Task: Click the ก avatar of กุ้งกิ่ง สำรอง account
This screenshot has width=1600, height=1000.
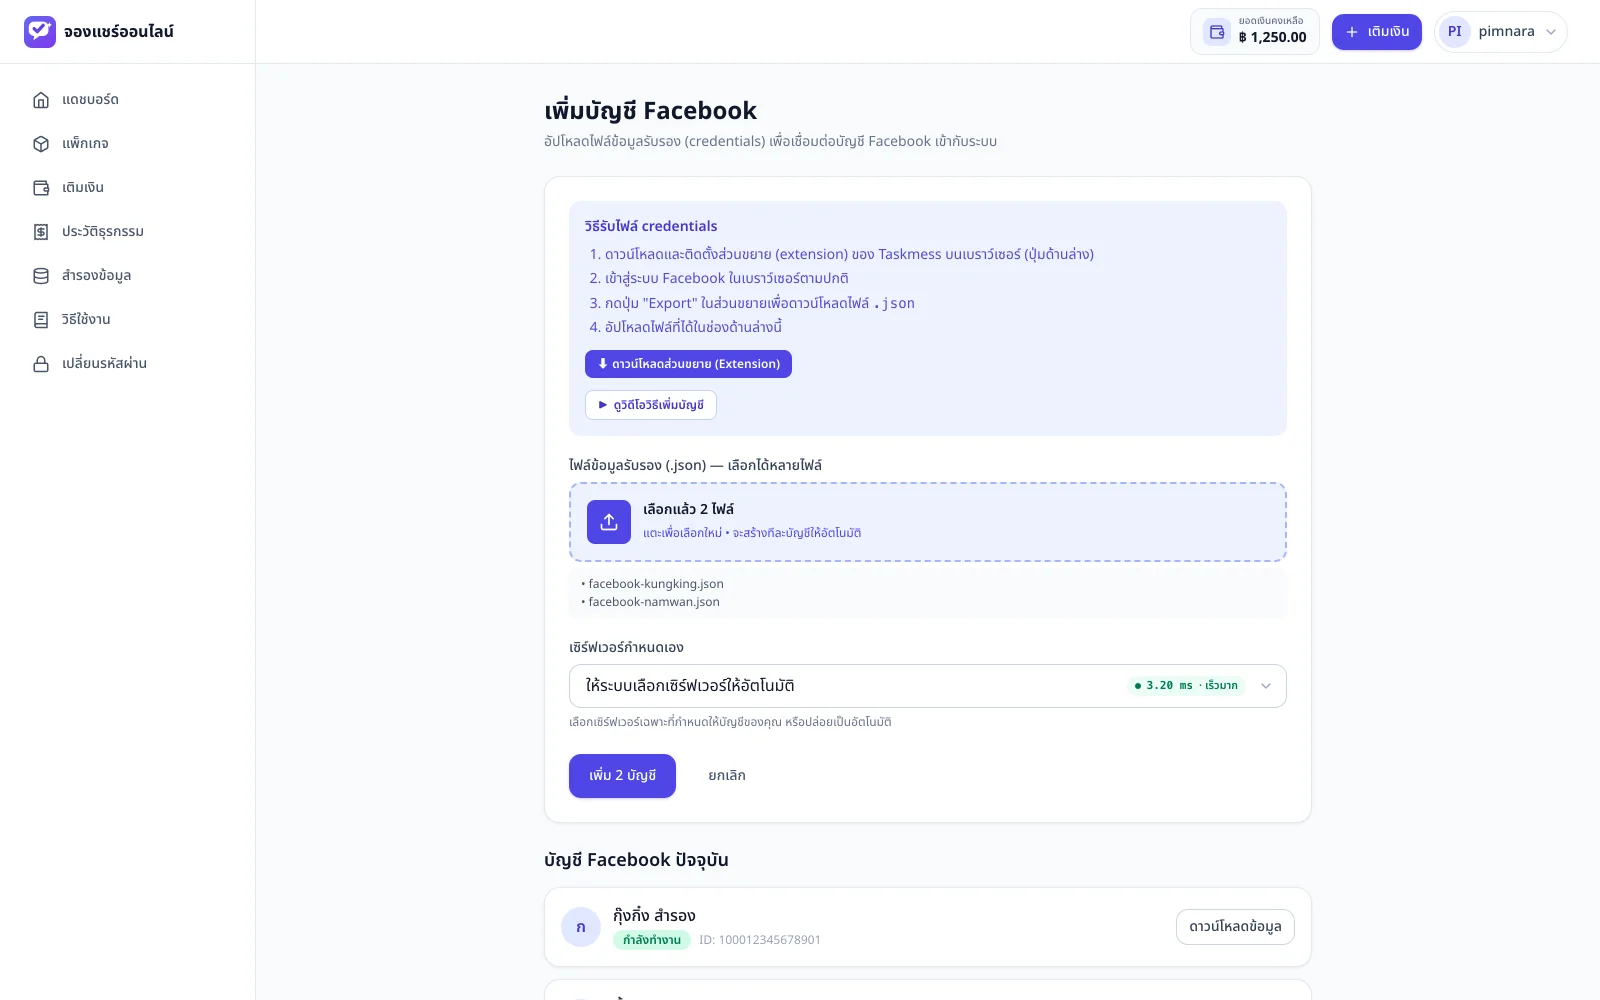Action: coord(581,927)
